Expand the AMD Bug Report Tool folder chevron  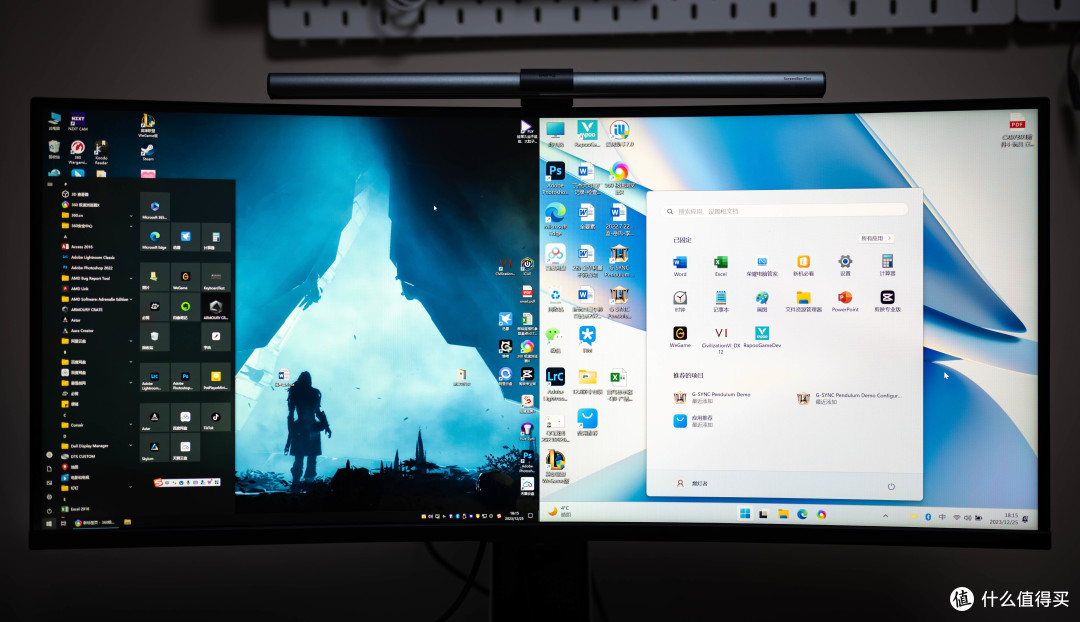(x=131, y=278)
